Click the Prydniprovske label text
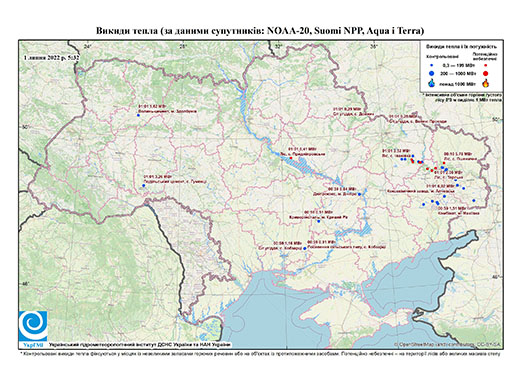 click(302, 152)
